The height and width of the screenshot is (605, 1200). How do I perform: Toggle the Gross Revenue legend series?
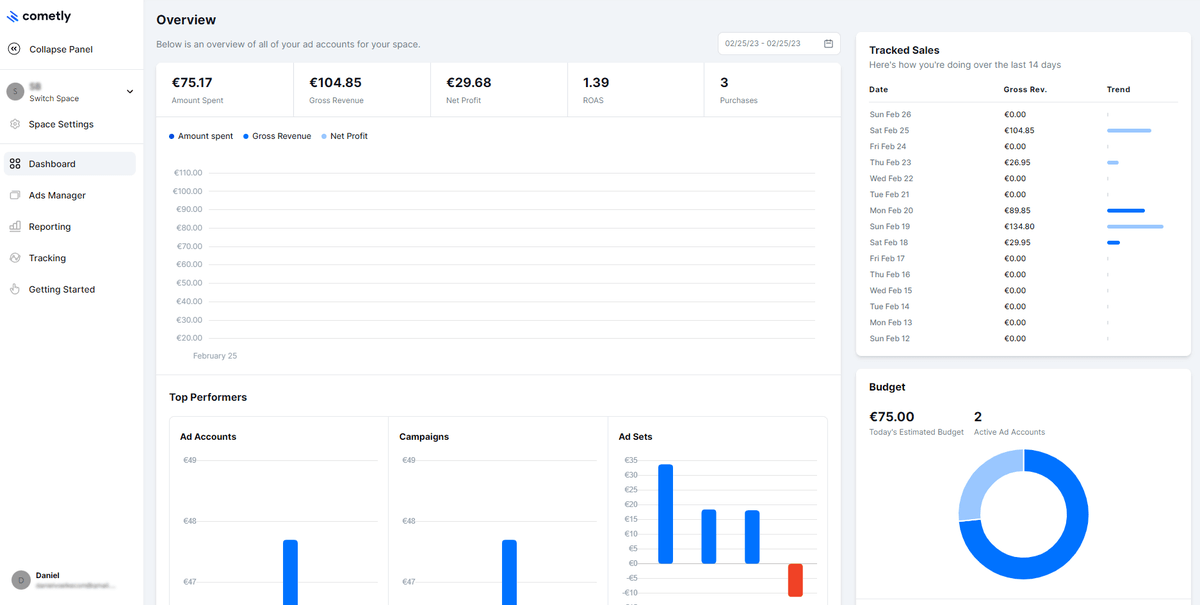[x=276, y=136]
